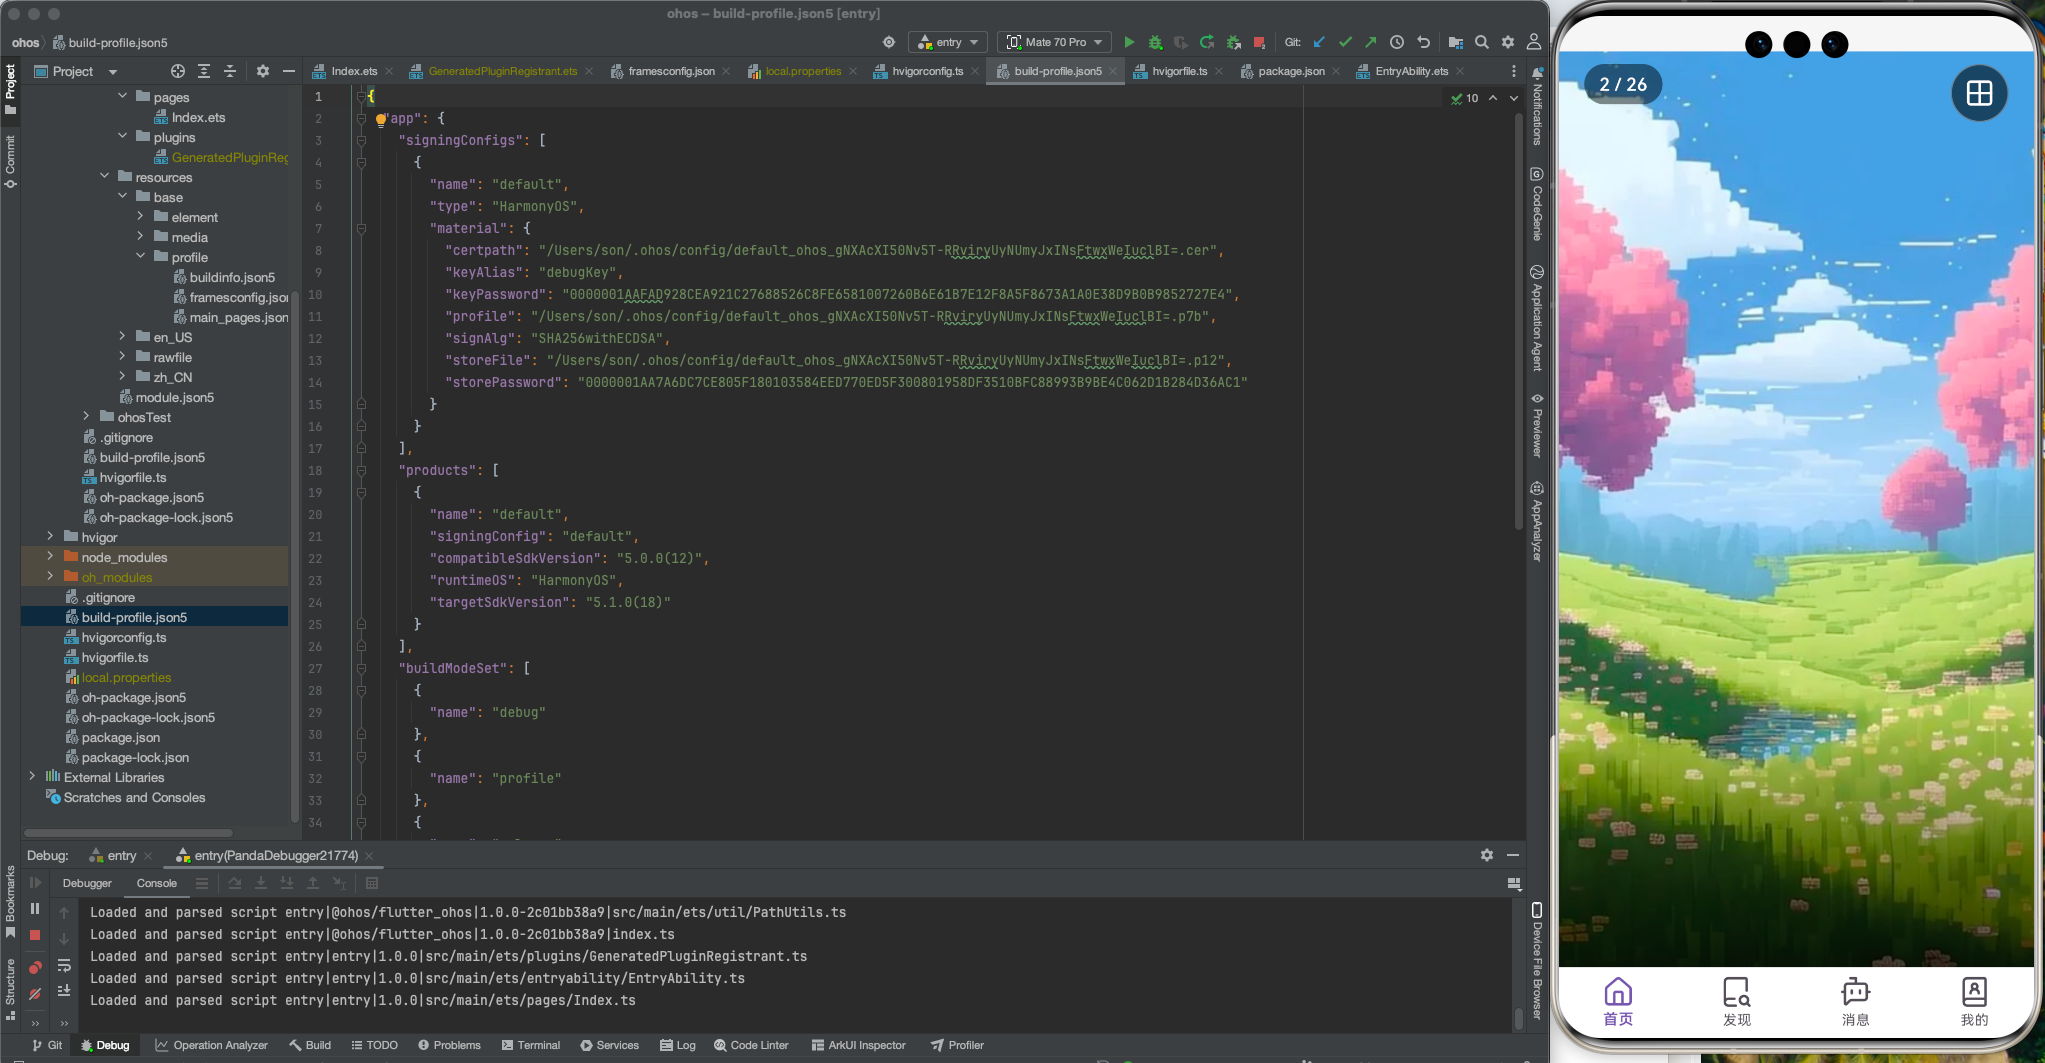The width and height of the screenshot is (2045, 1063).
Task: Open the Problems tool window
Action: click(x=449, y=1045)
